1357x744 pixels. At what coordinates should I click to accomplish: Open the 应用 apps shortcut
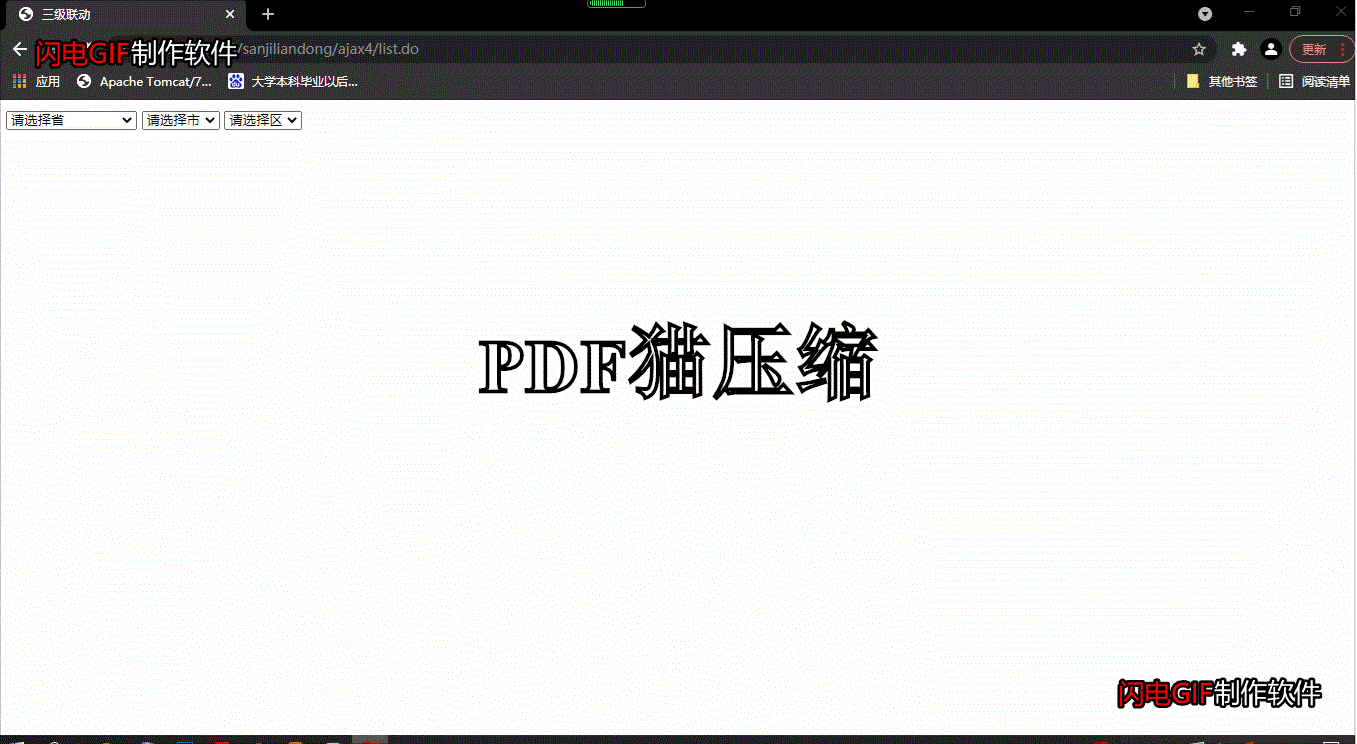point(37,82)
